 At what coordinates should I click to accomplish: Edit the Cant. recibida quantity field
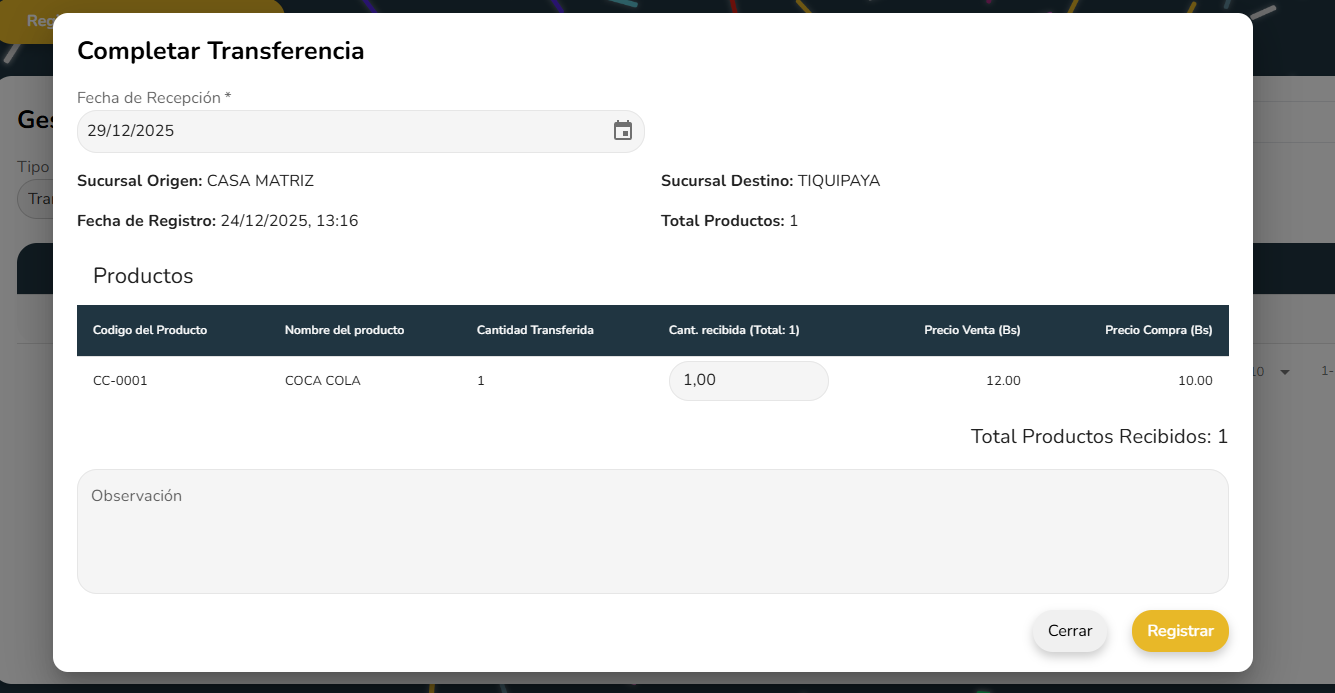coord(747,381)
